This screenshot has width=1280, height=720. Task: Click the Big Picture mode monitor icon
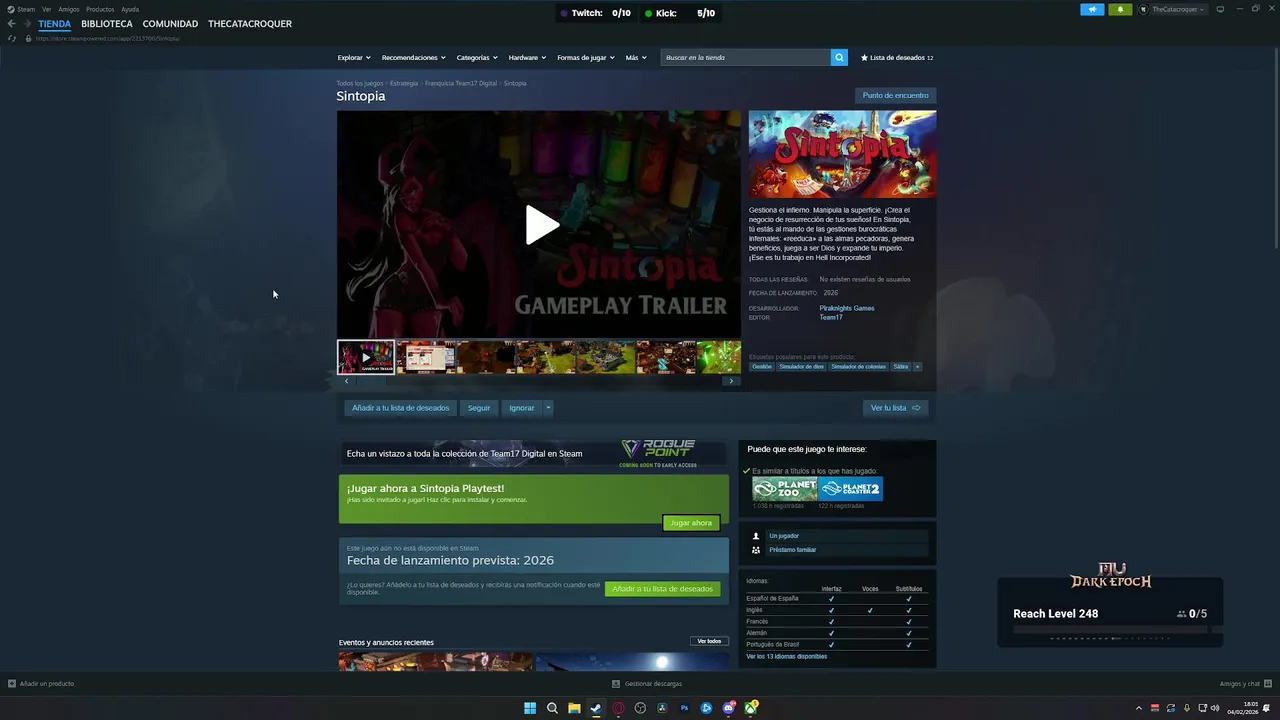1220,9
